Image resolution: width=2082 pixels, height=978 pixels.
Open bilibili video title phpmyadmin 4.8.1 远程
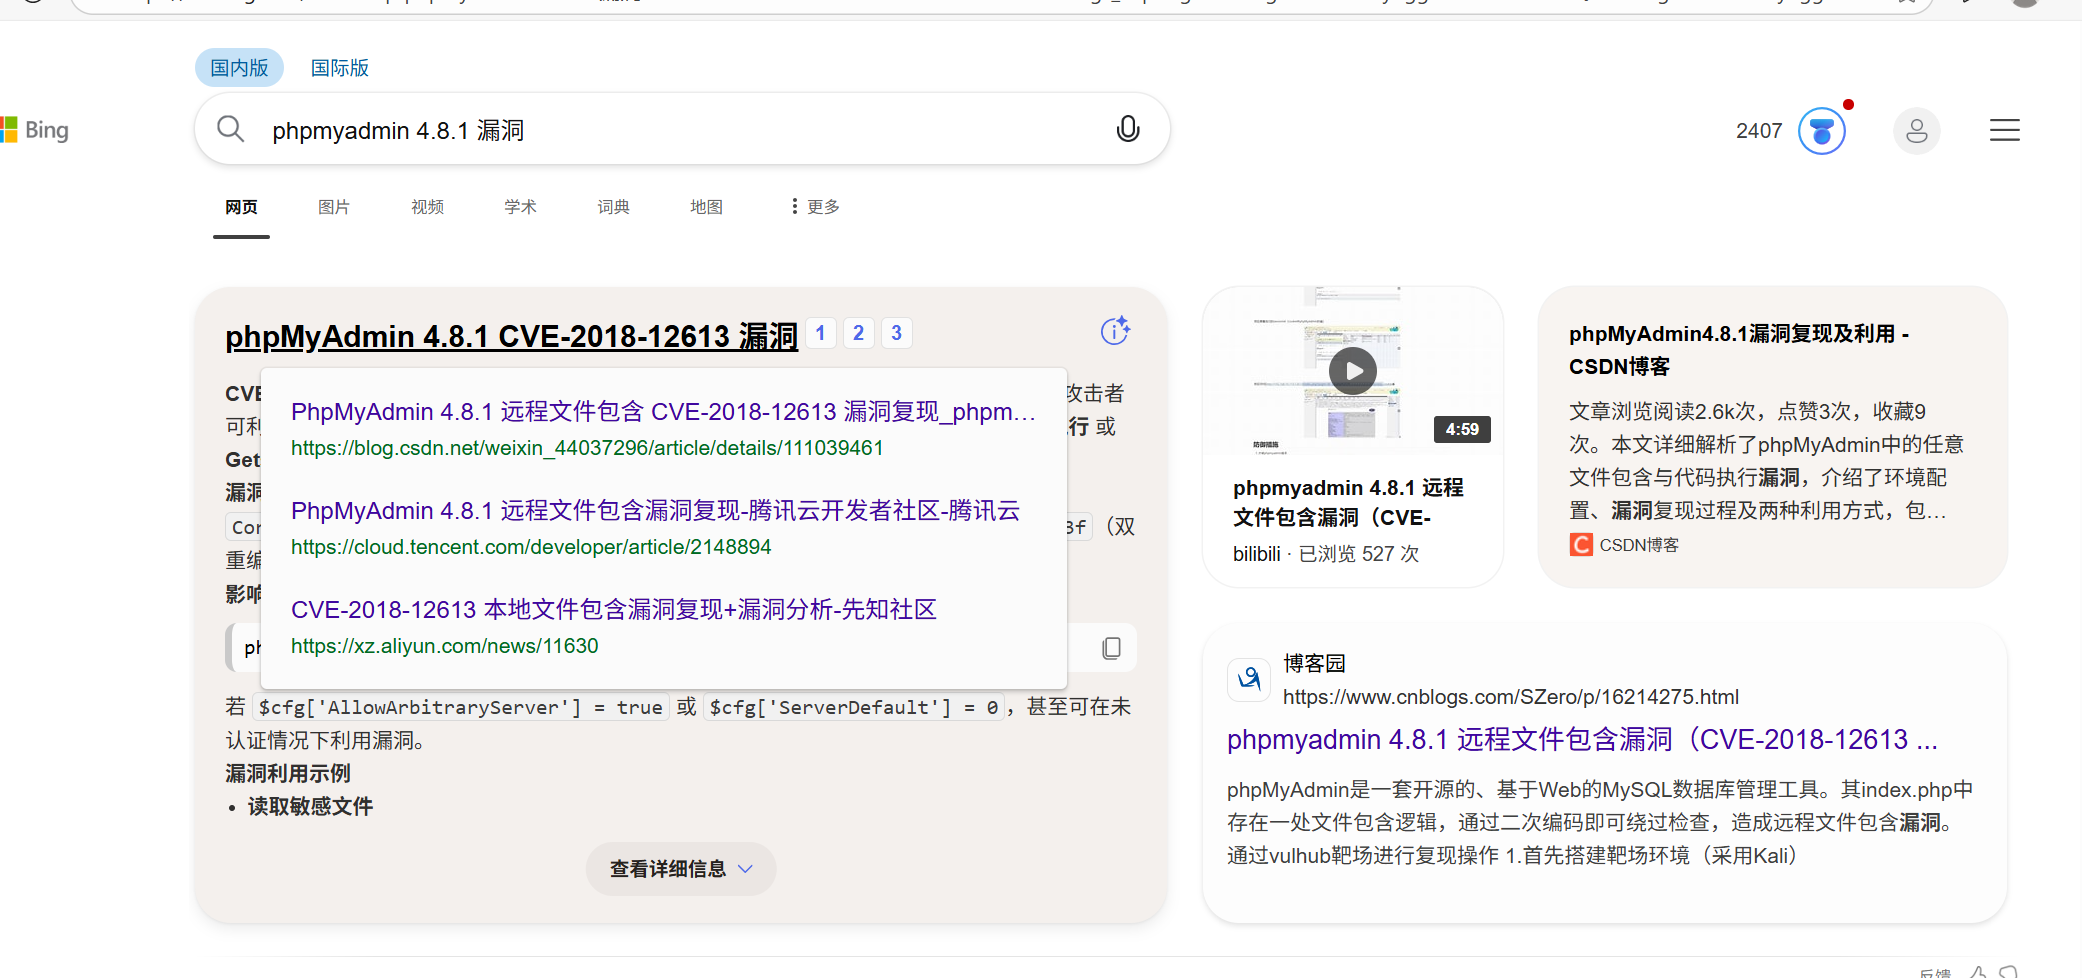pos(1348,502)
